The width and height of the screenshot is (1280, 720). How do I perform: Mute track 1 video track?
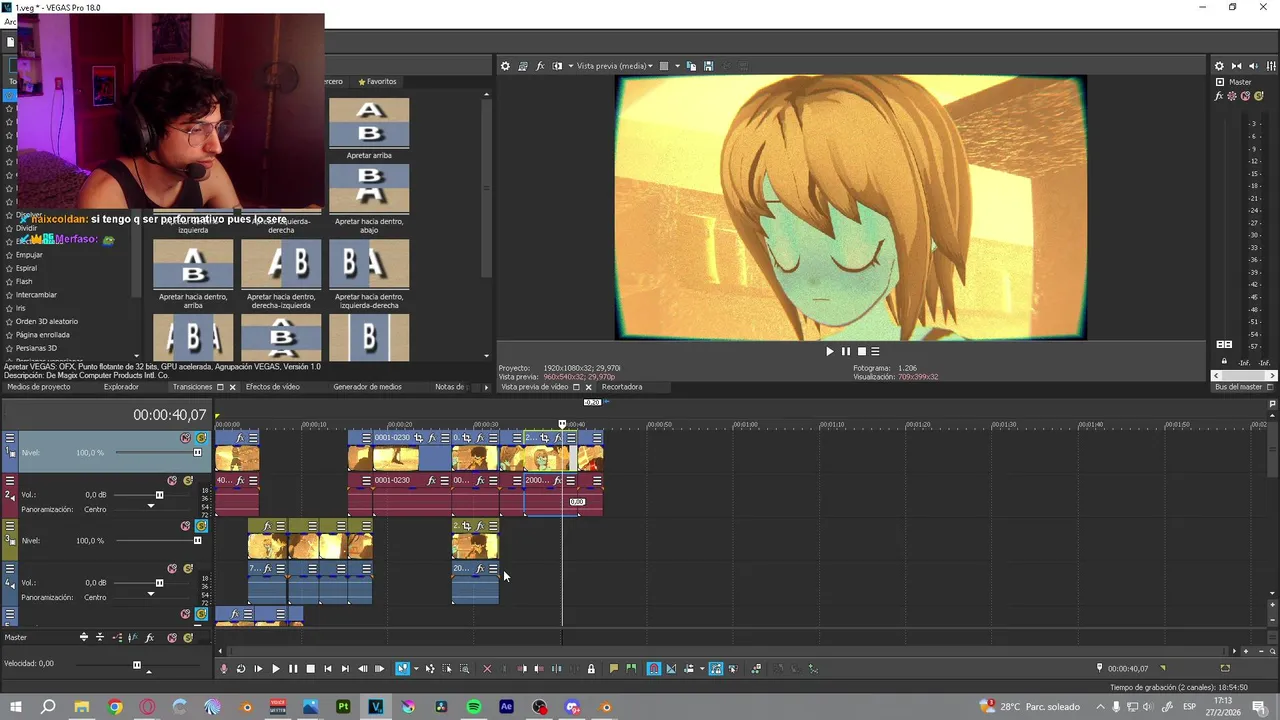(x=185, y=438)
